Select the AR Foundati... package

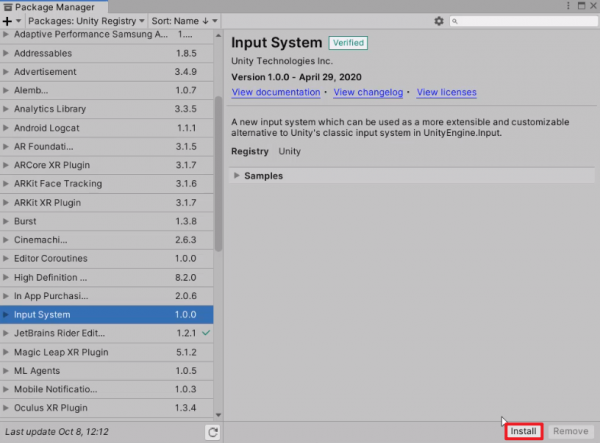pyautogui.click(x=107, y=147)
